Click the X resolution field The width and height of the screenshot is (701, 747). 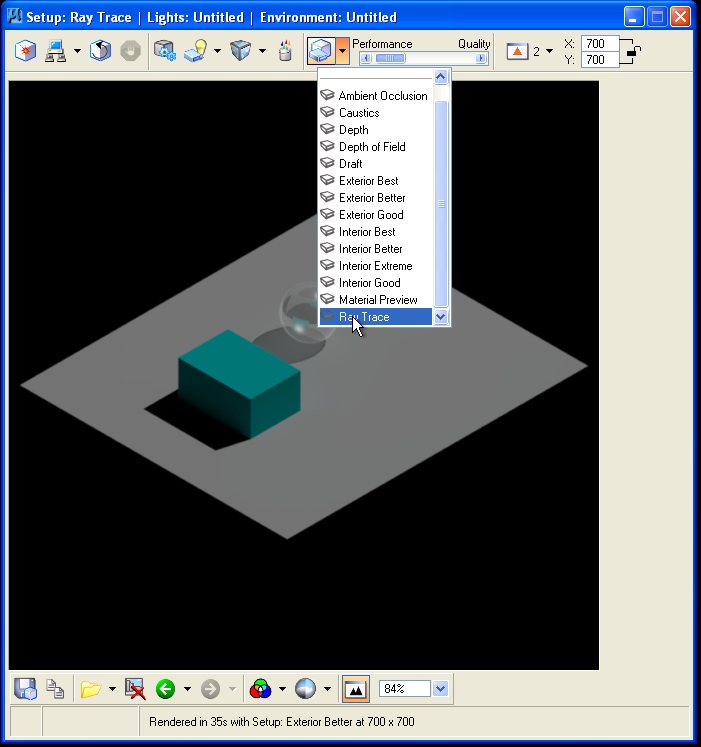599,43
